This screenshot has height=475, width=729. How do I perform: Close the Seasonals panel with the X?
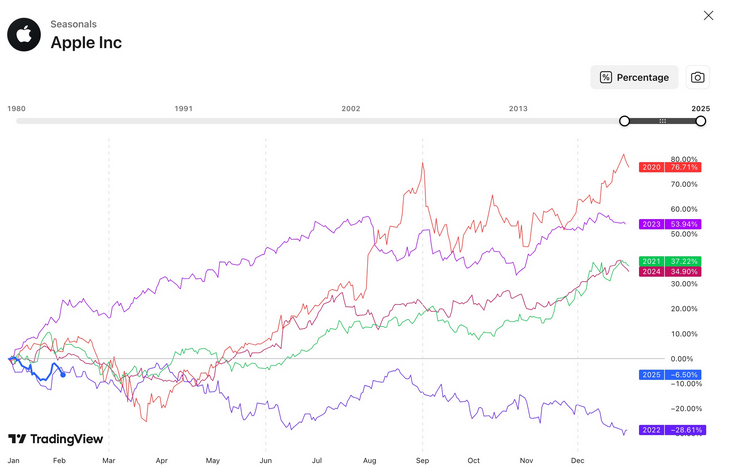tap(708, 15)
